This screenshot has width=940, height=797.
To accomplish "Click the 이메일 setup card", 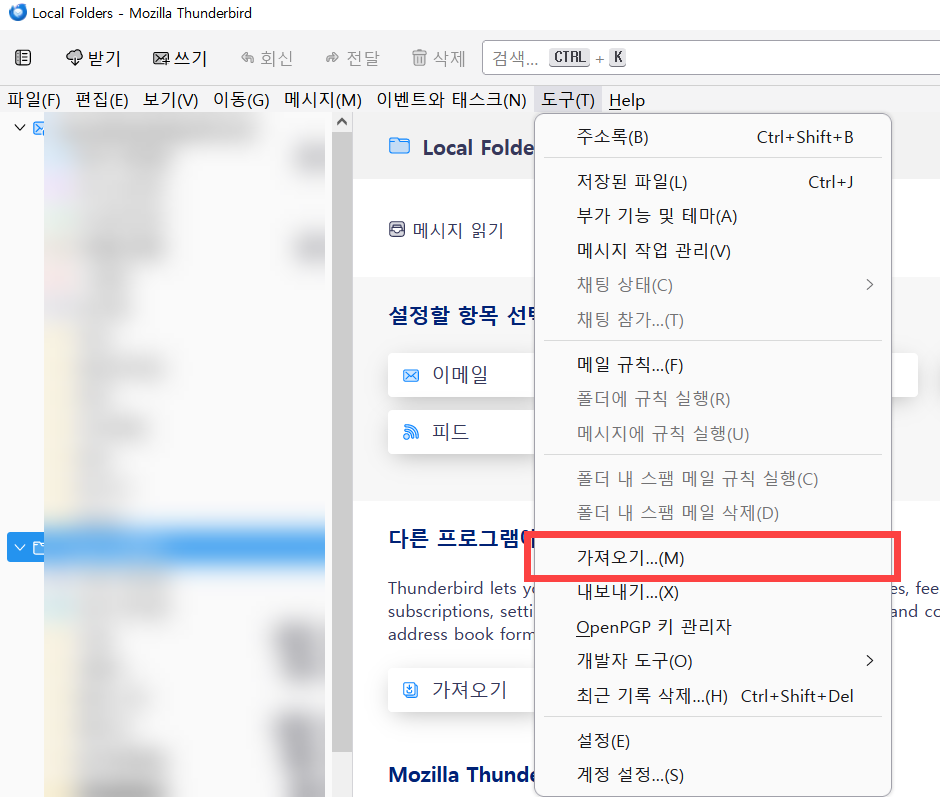I will pos(460,375).
